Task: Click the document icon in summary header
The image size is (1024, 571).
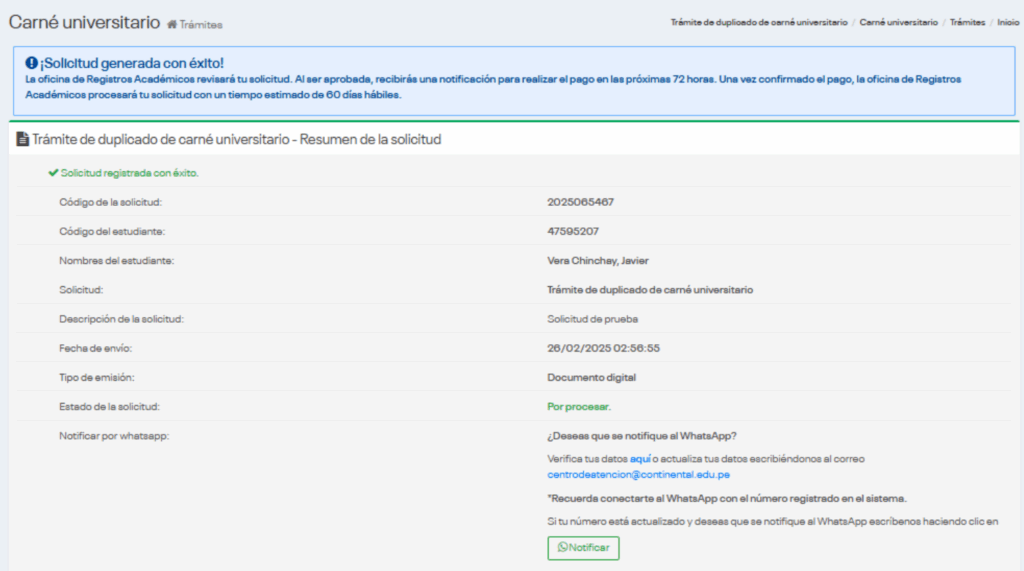Action: click(x=22, y=140)
